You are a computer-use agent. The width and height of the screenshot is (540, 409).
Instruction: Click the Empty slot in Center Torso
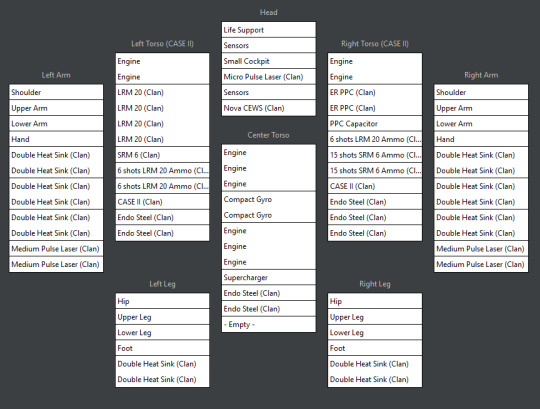point(269,324)
